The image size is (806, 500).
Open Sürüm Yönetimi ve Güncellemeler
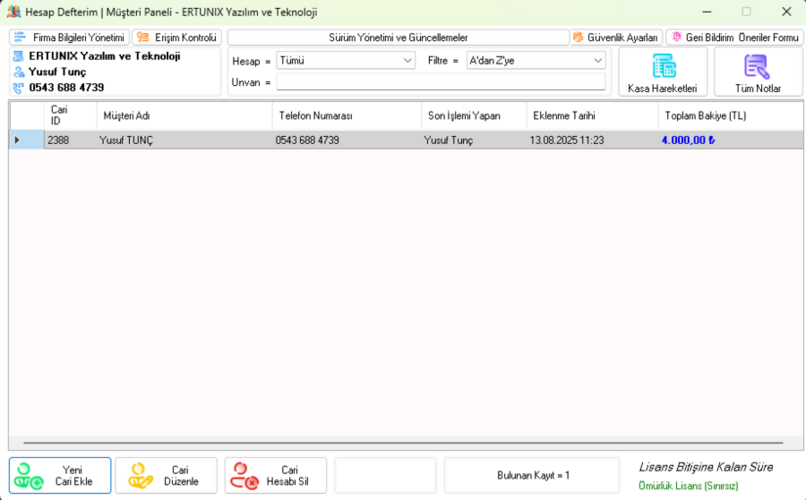pos(398,38)
